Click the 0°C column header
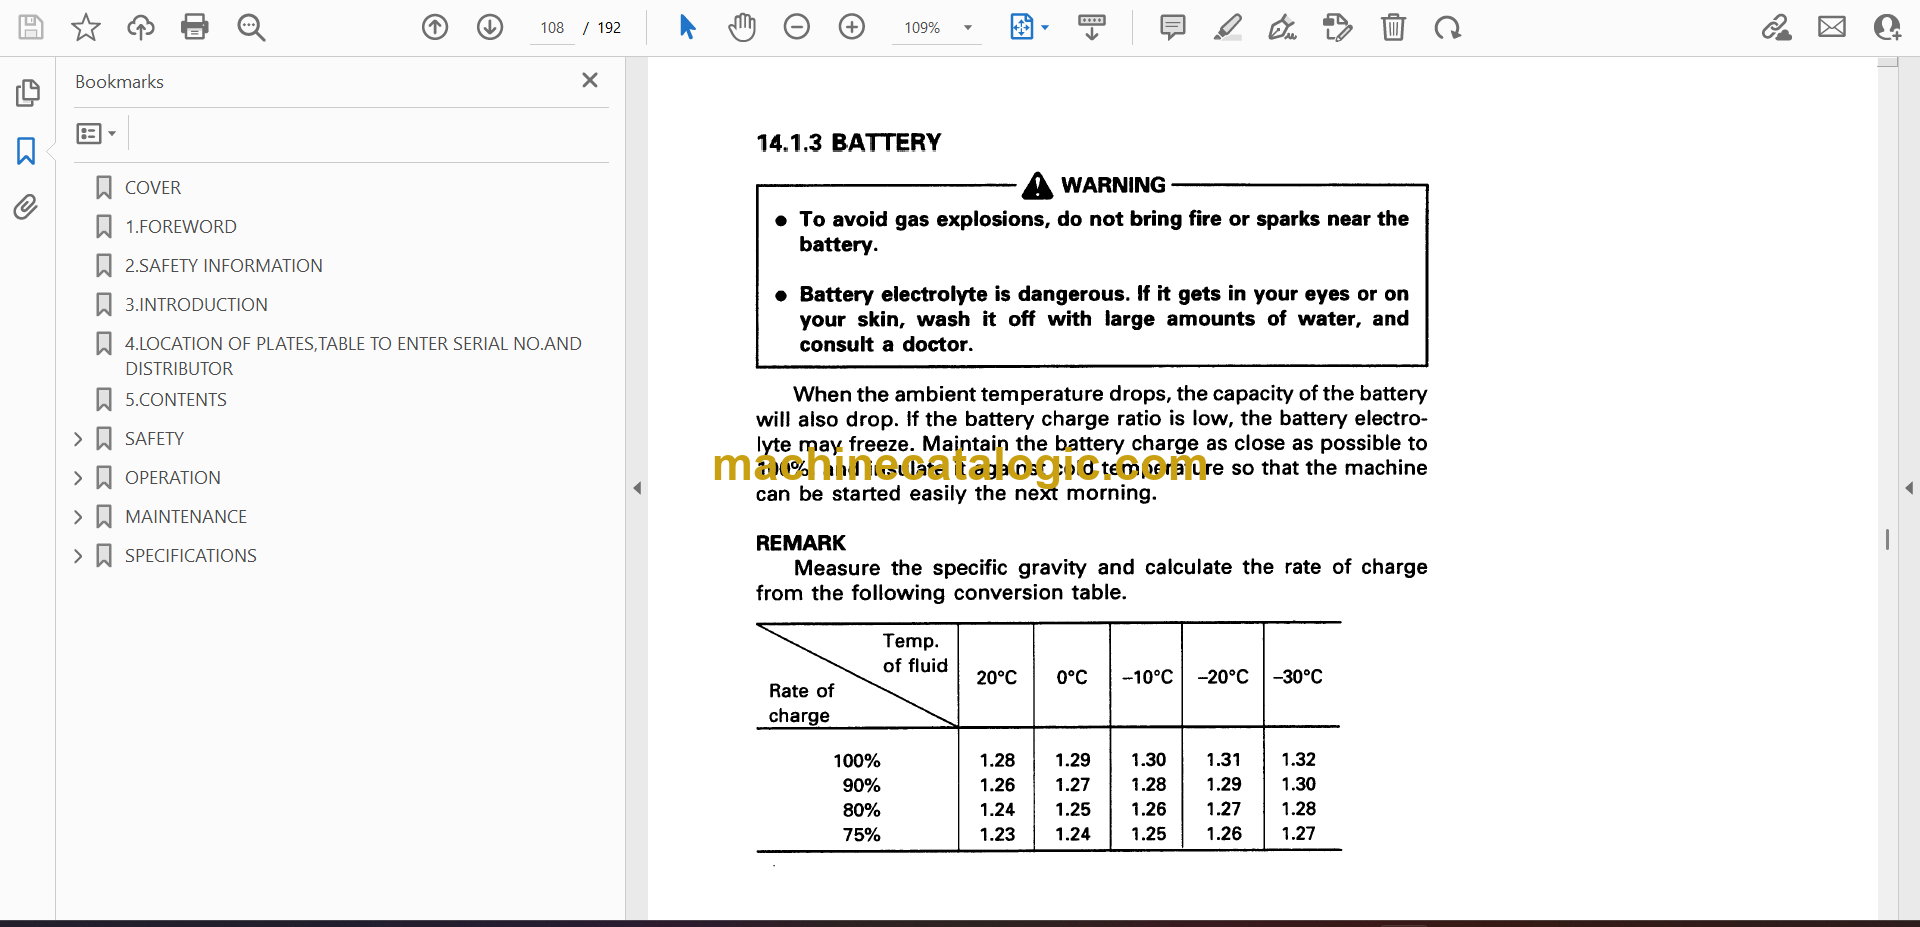The width and height of the screenshot is (1920, 927). (x=1072, y=677)
